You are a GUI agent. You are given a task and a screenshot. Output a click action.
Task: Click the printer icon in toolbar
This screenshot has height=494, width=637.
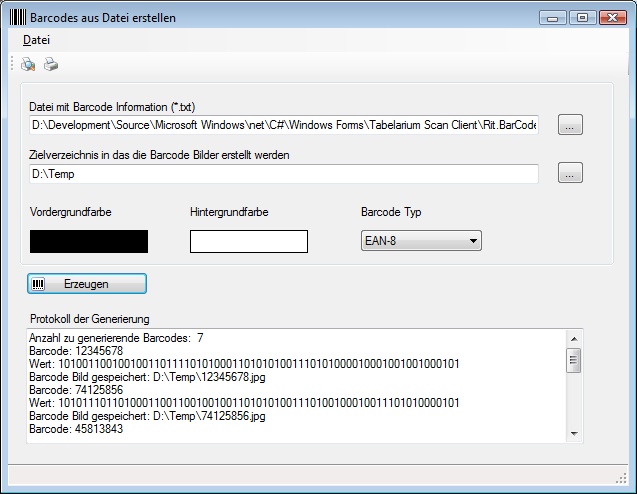click(x=51, y=64)
